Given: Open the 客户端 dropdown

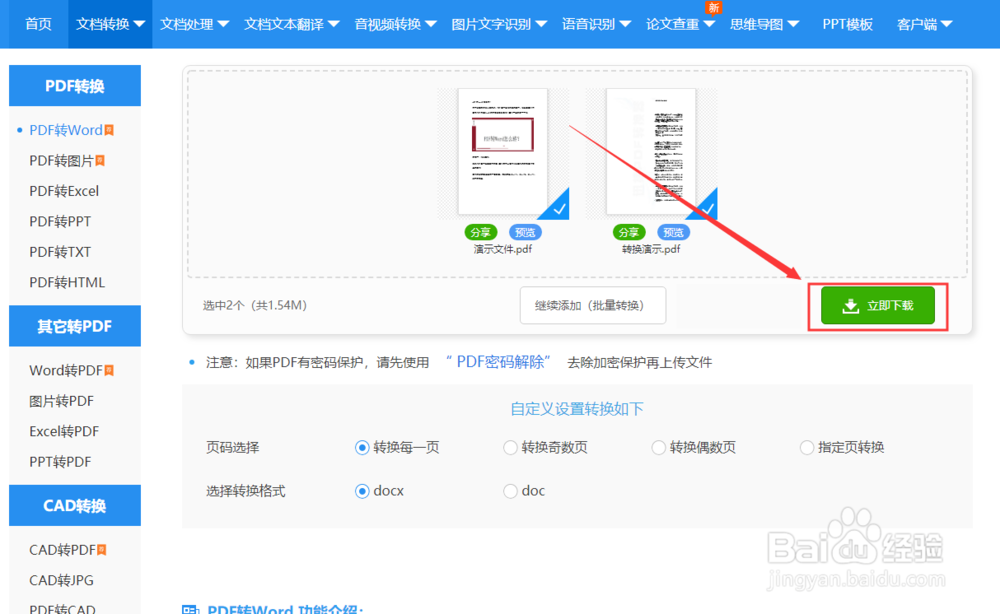Looking at the screenshot, I should pyautogui.click(x=924, y=24).
